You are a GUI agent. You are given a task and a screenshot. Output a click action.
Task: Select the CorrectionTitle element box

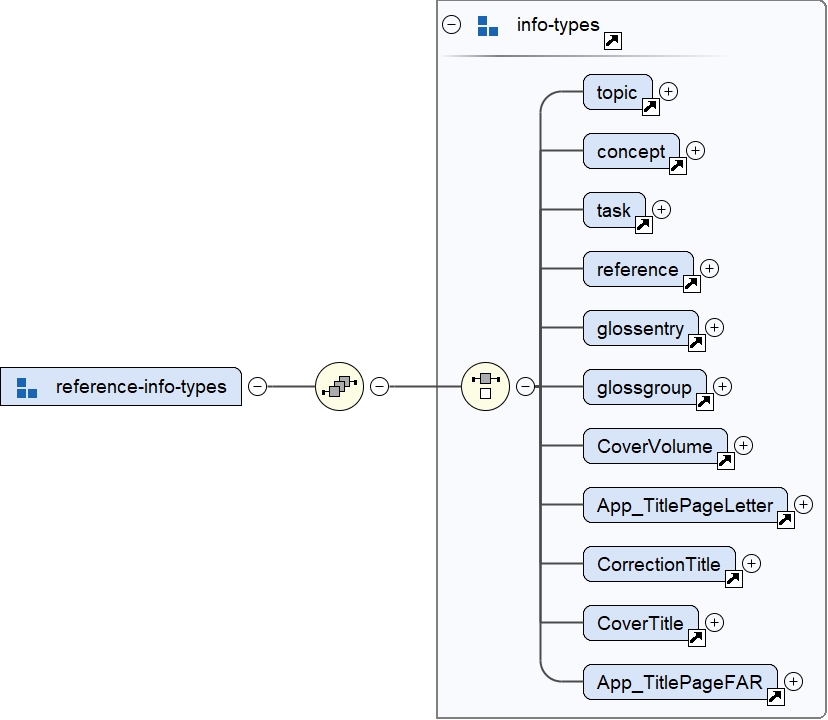coord(658,564)
